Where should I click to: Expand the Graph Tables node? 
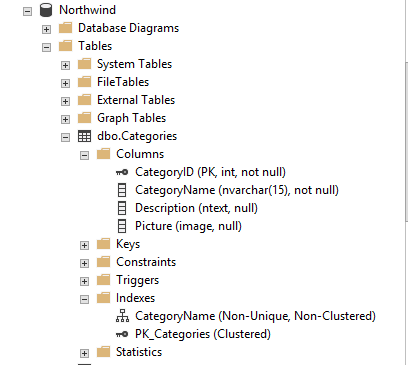click(x=65, y=119)
